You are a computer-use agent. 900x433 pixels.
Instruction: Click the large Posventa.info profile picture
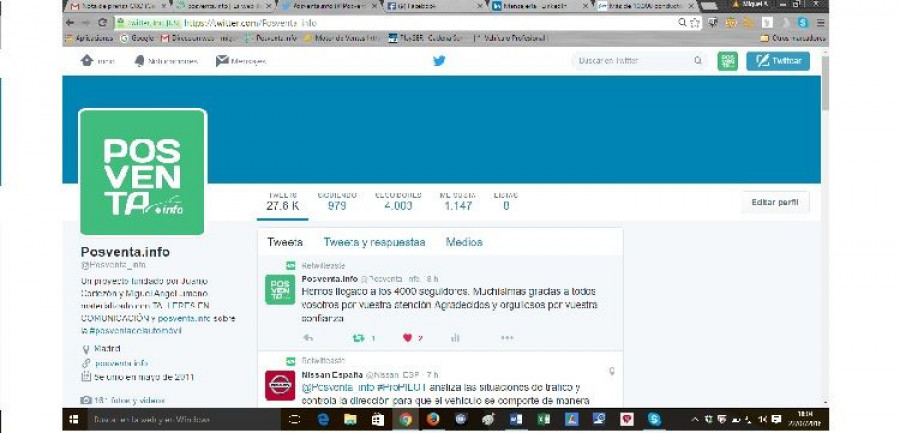tap(142, 172)
